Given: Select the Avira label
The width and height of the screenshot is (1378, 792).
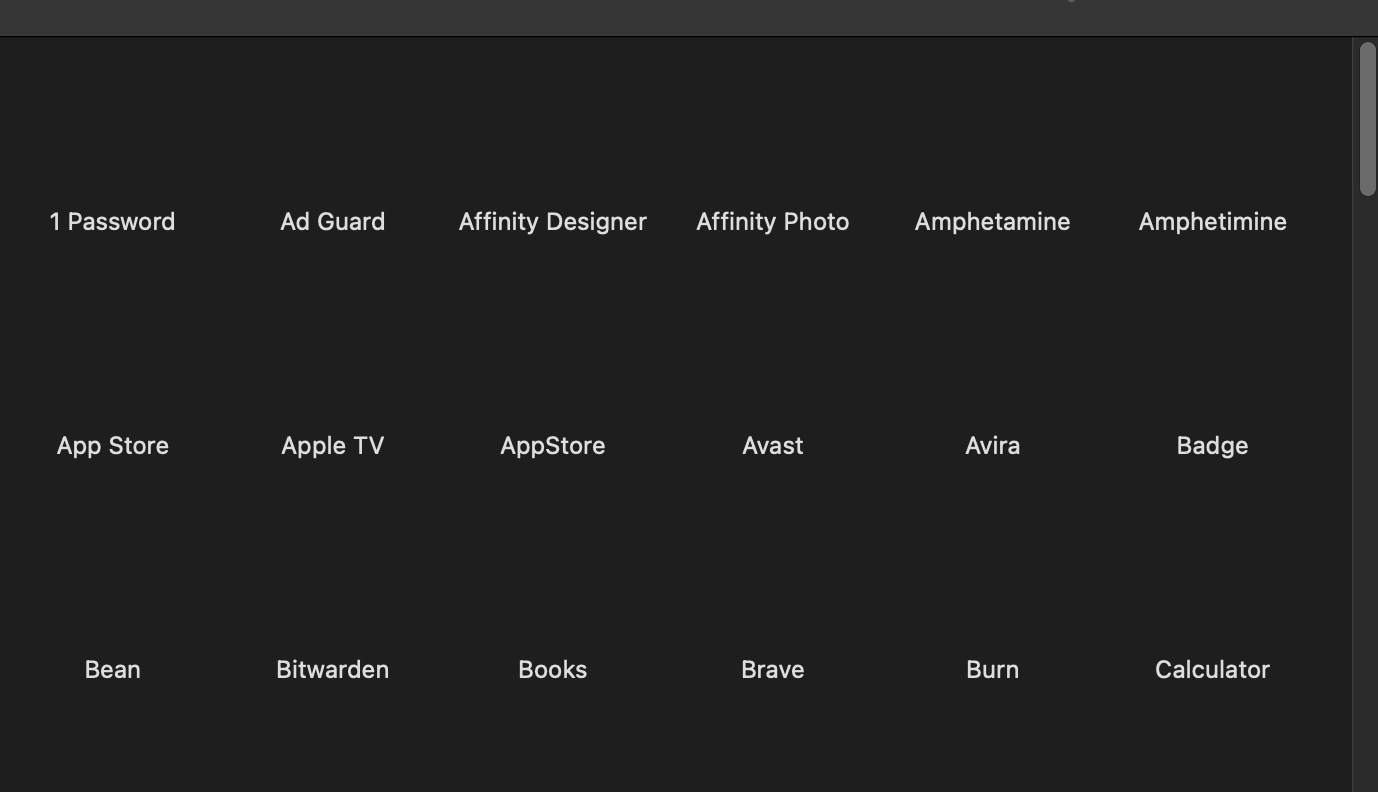Looking at the screenshot, I should 992,445.
